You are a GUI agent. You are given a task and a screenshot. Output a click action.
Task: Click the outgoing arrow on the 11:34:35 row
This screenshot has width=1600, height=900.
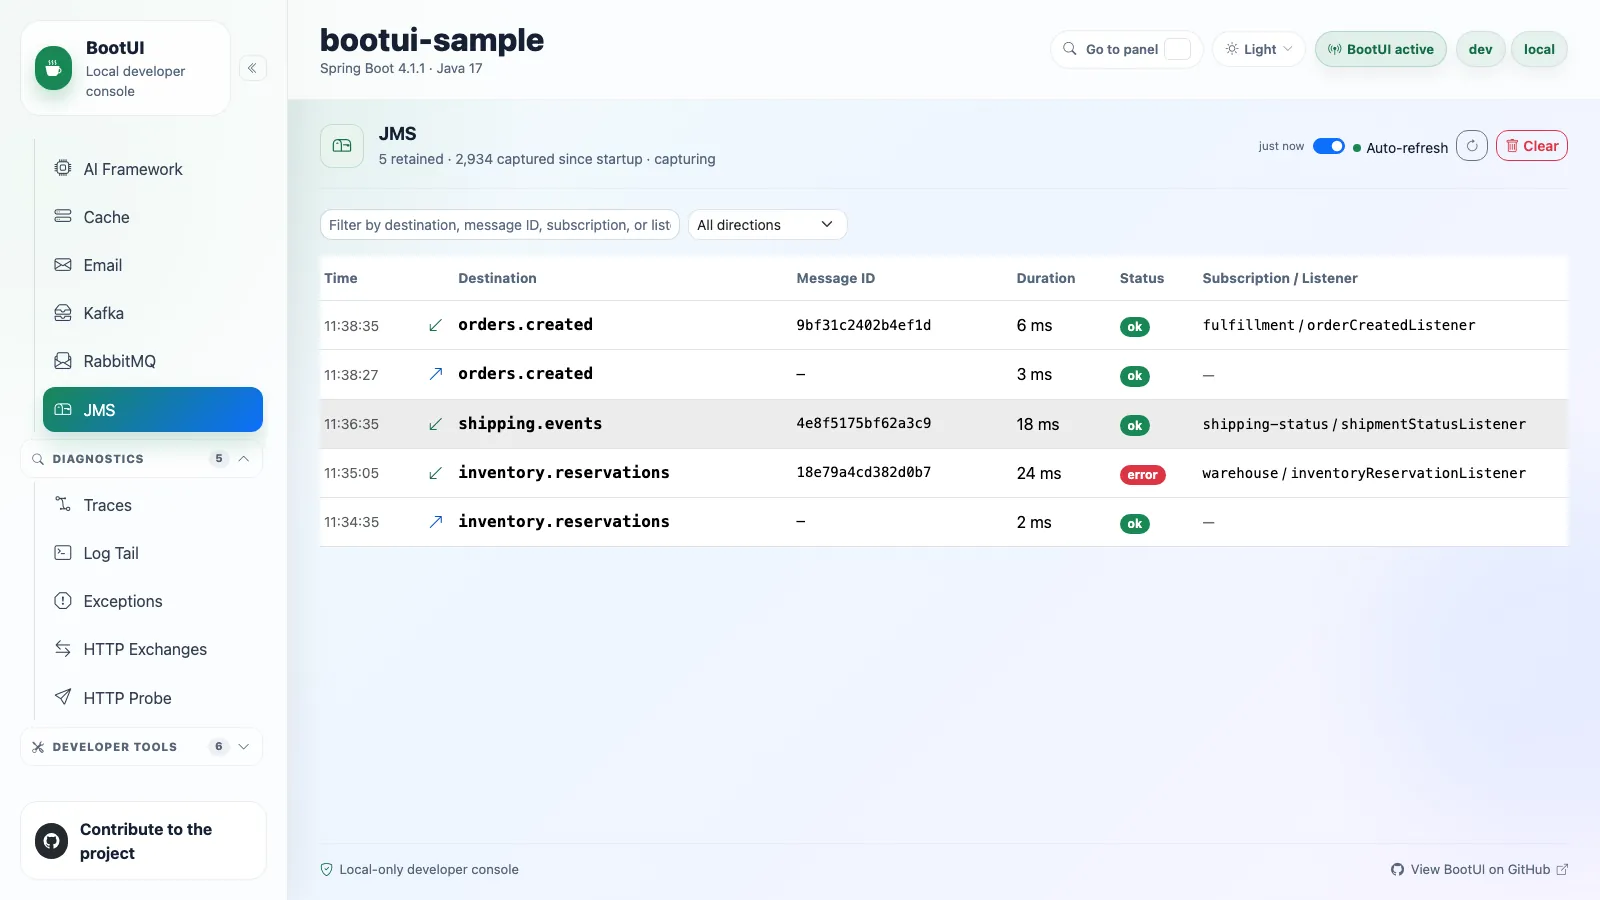[x=435, y=522]
